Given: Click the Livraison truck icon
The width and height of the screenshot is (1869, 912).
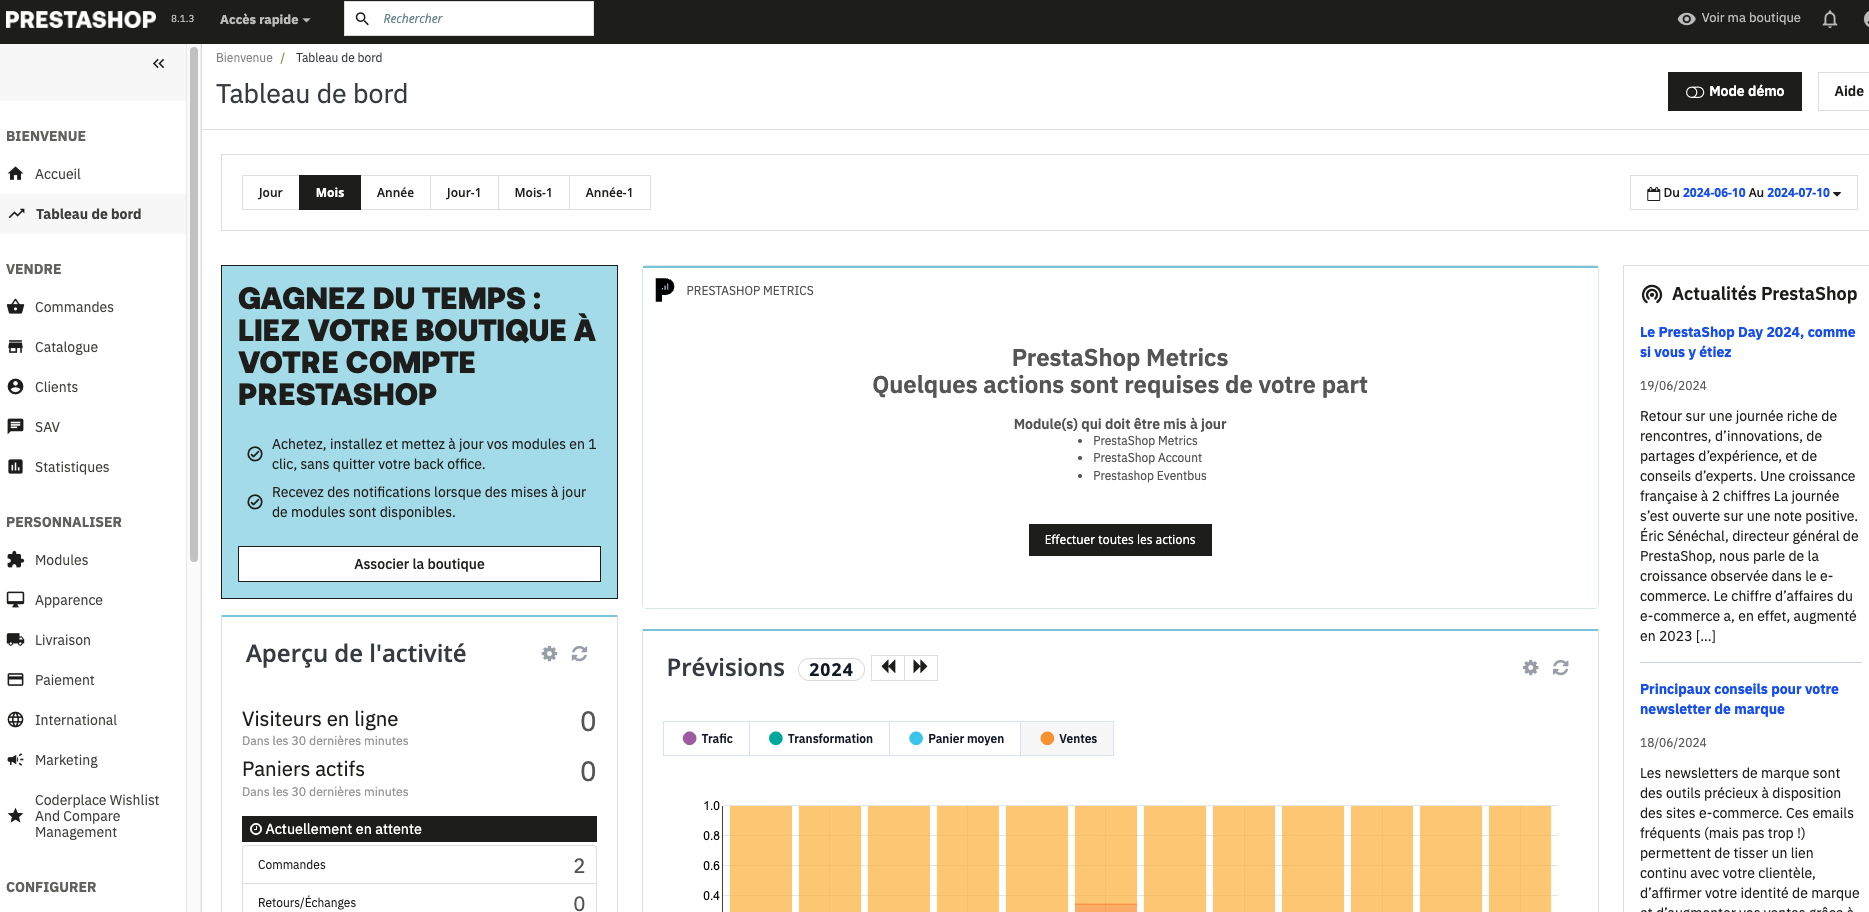Looking at the screenshot, I should point(16,640).
